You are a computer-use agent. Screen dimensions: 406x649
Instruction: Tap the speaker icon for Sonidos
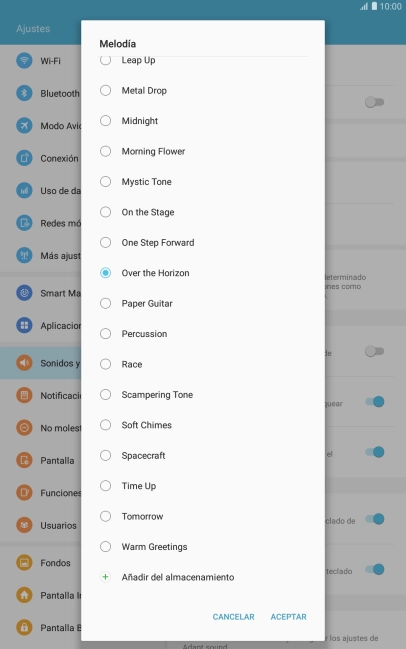pyautogui.click(x=24, y=363)
